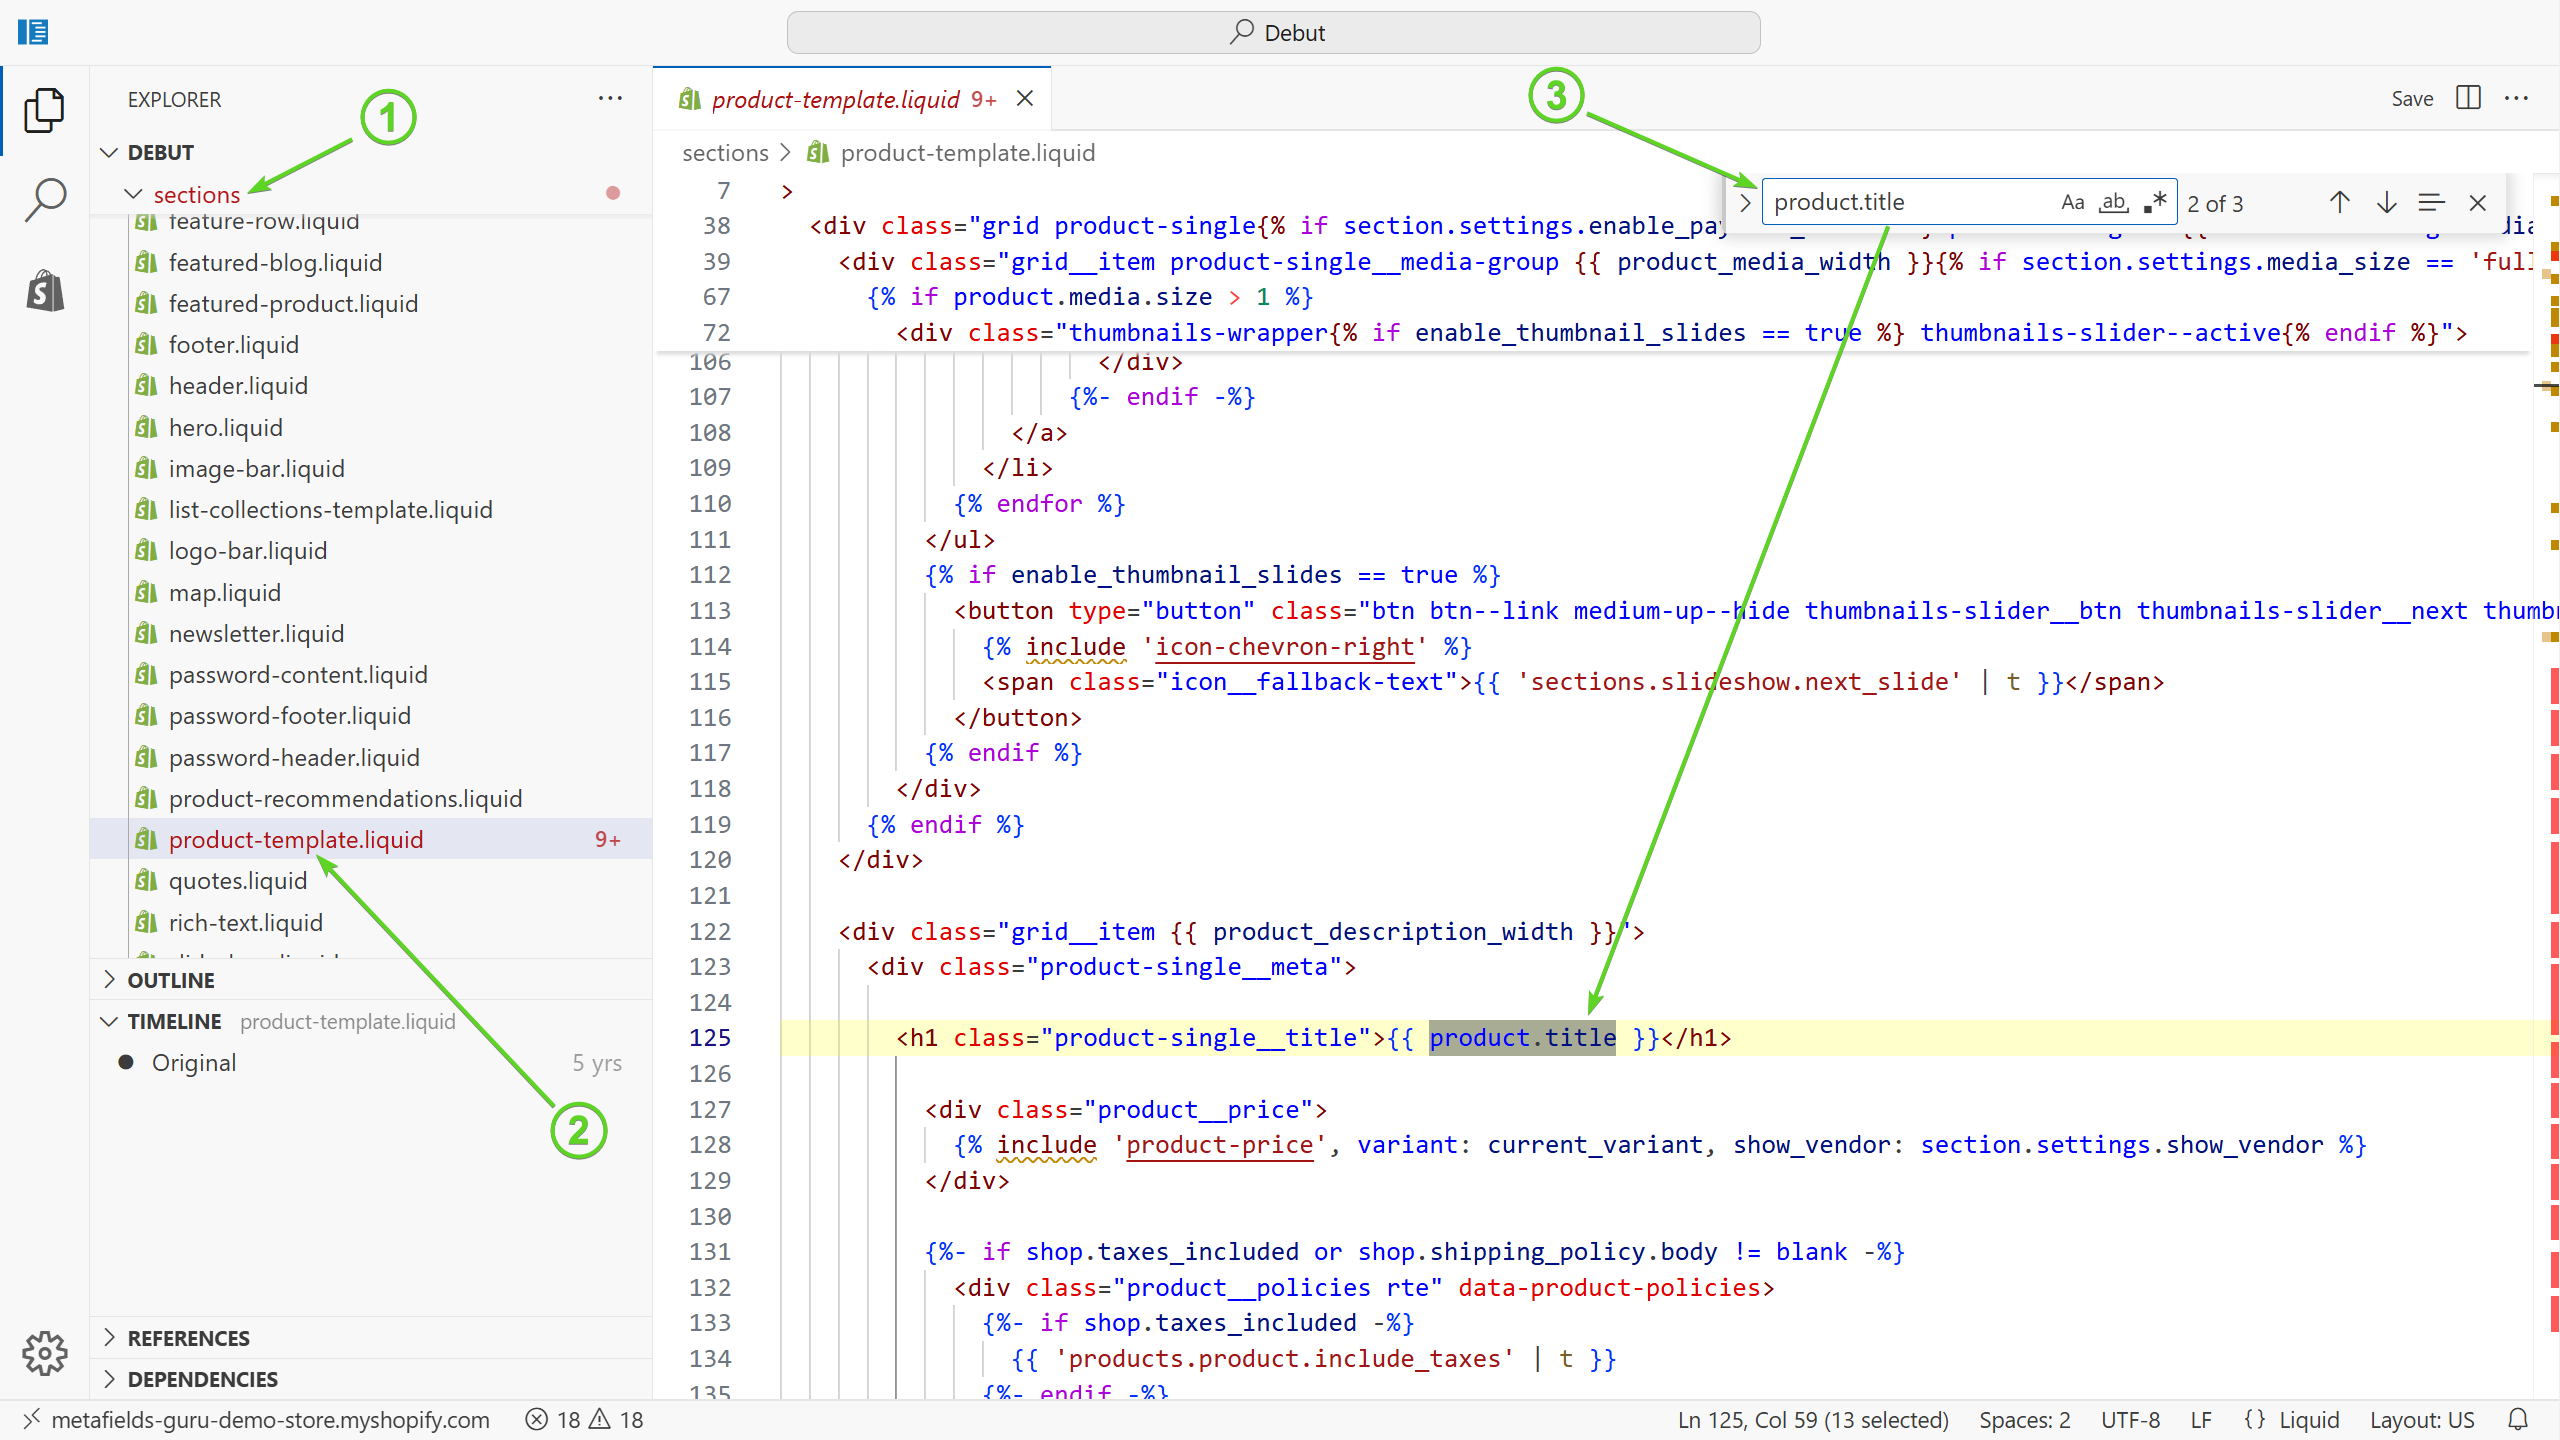This screenshot has height=1440, width=2560.
Task: Toggle Match Case in find widget
Action: click(2072, 203)
